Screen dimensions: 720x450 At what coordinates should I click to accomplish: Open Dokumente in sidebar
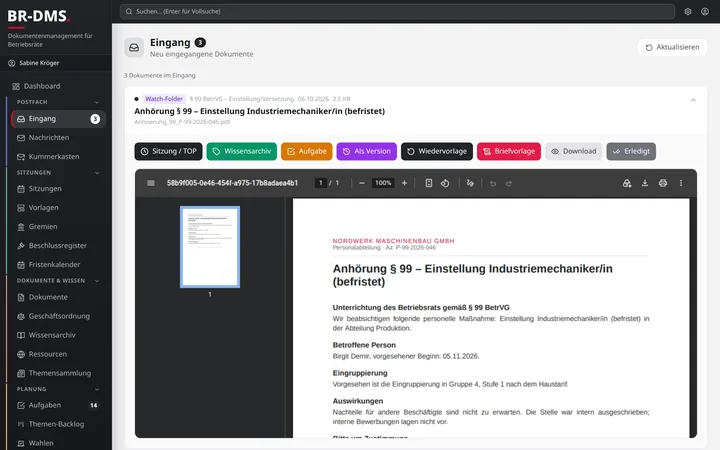coord(58,297)
